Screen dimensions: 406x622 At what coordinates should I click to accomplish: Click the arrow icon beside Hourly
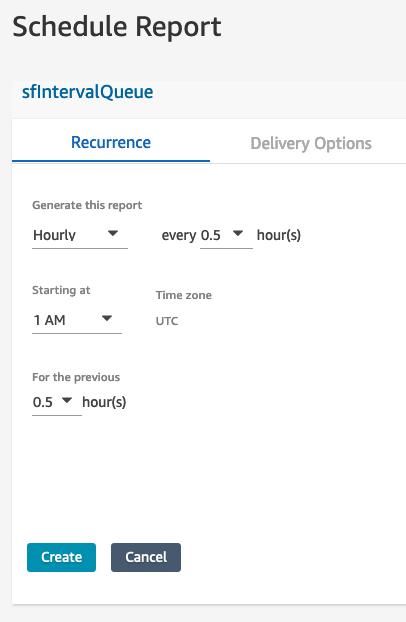coord(113,233)
